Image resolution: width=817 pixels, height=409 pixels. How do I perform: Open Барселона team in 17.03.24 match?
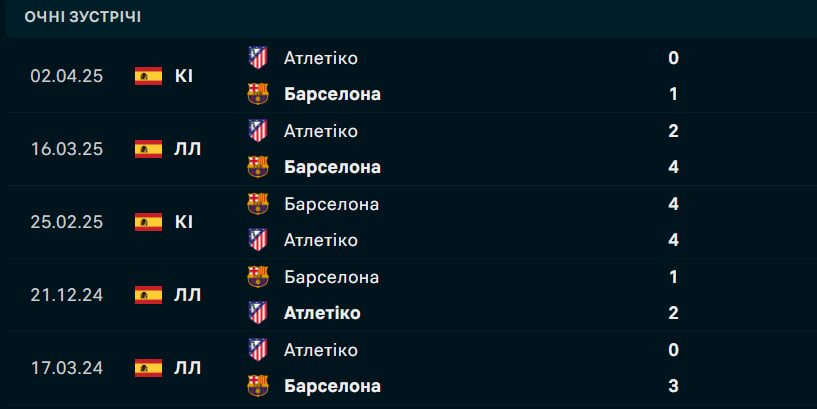pos(332,386)
